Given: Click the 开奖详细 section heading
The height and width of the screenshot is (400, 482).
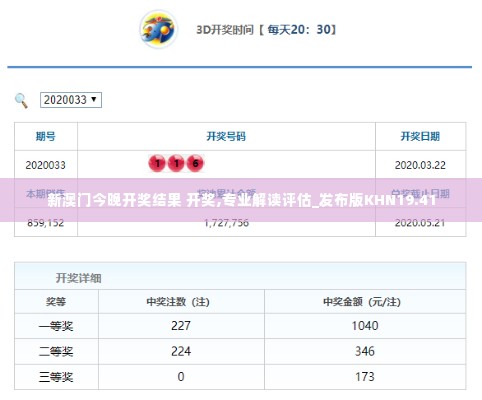Looking at the screenshot, I should [78, 278].
